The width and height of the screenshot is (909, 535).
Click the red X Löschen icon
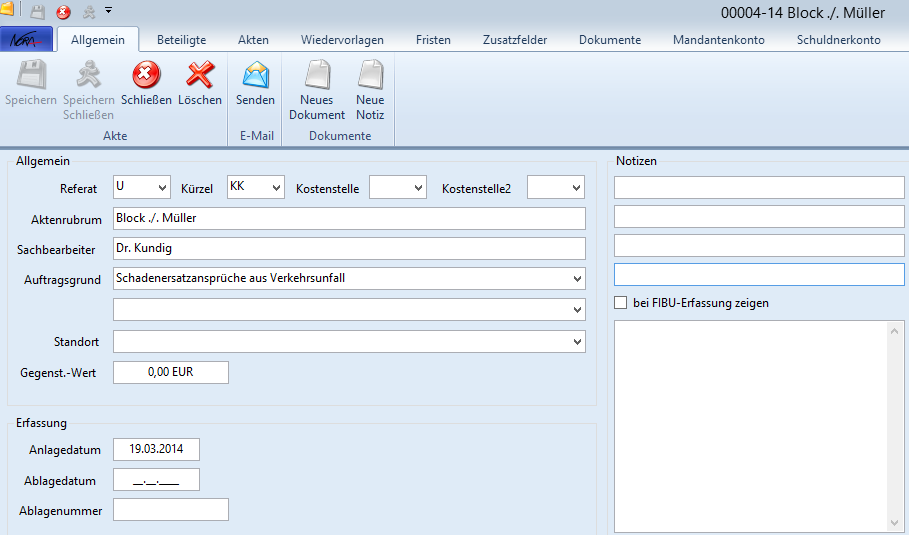[x=200, y=76]
